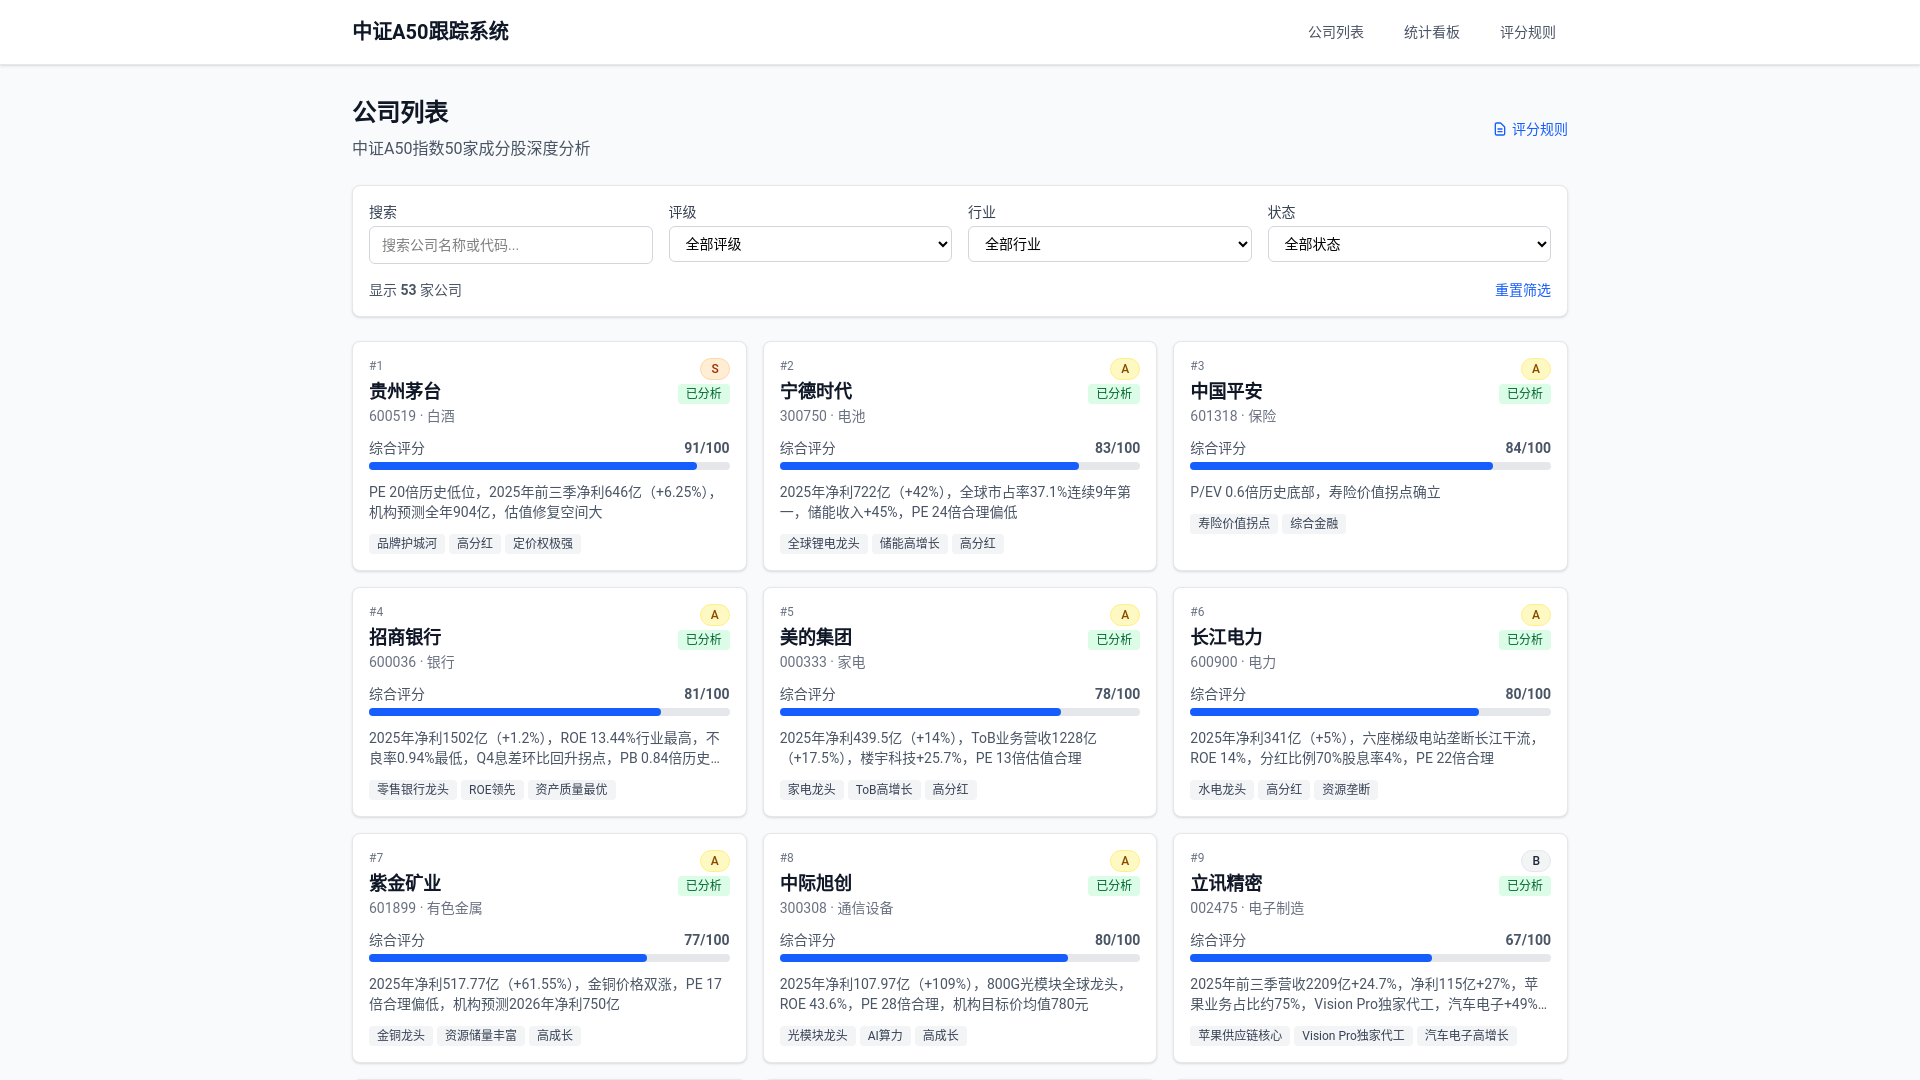The width and height of the screenshot is (1920, 1080).
Task: Click the 已分析 status tag on 中国平安
Action: (x=1525, y=394)
